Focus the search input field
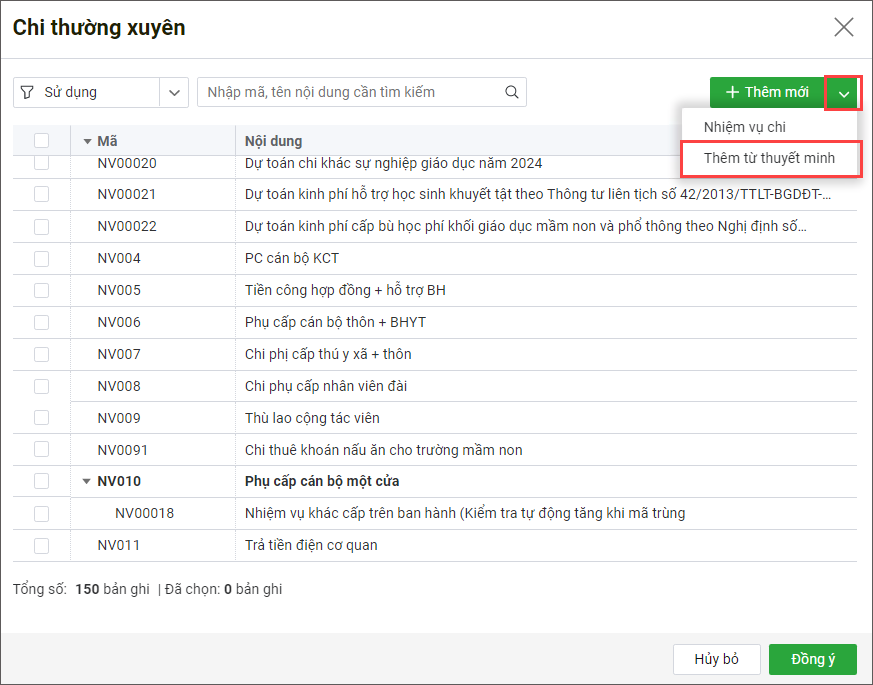The image size is (873, 685). 350,92
